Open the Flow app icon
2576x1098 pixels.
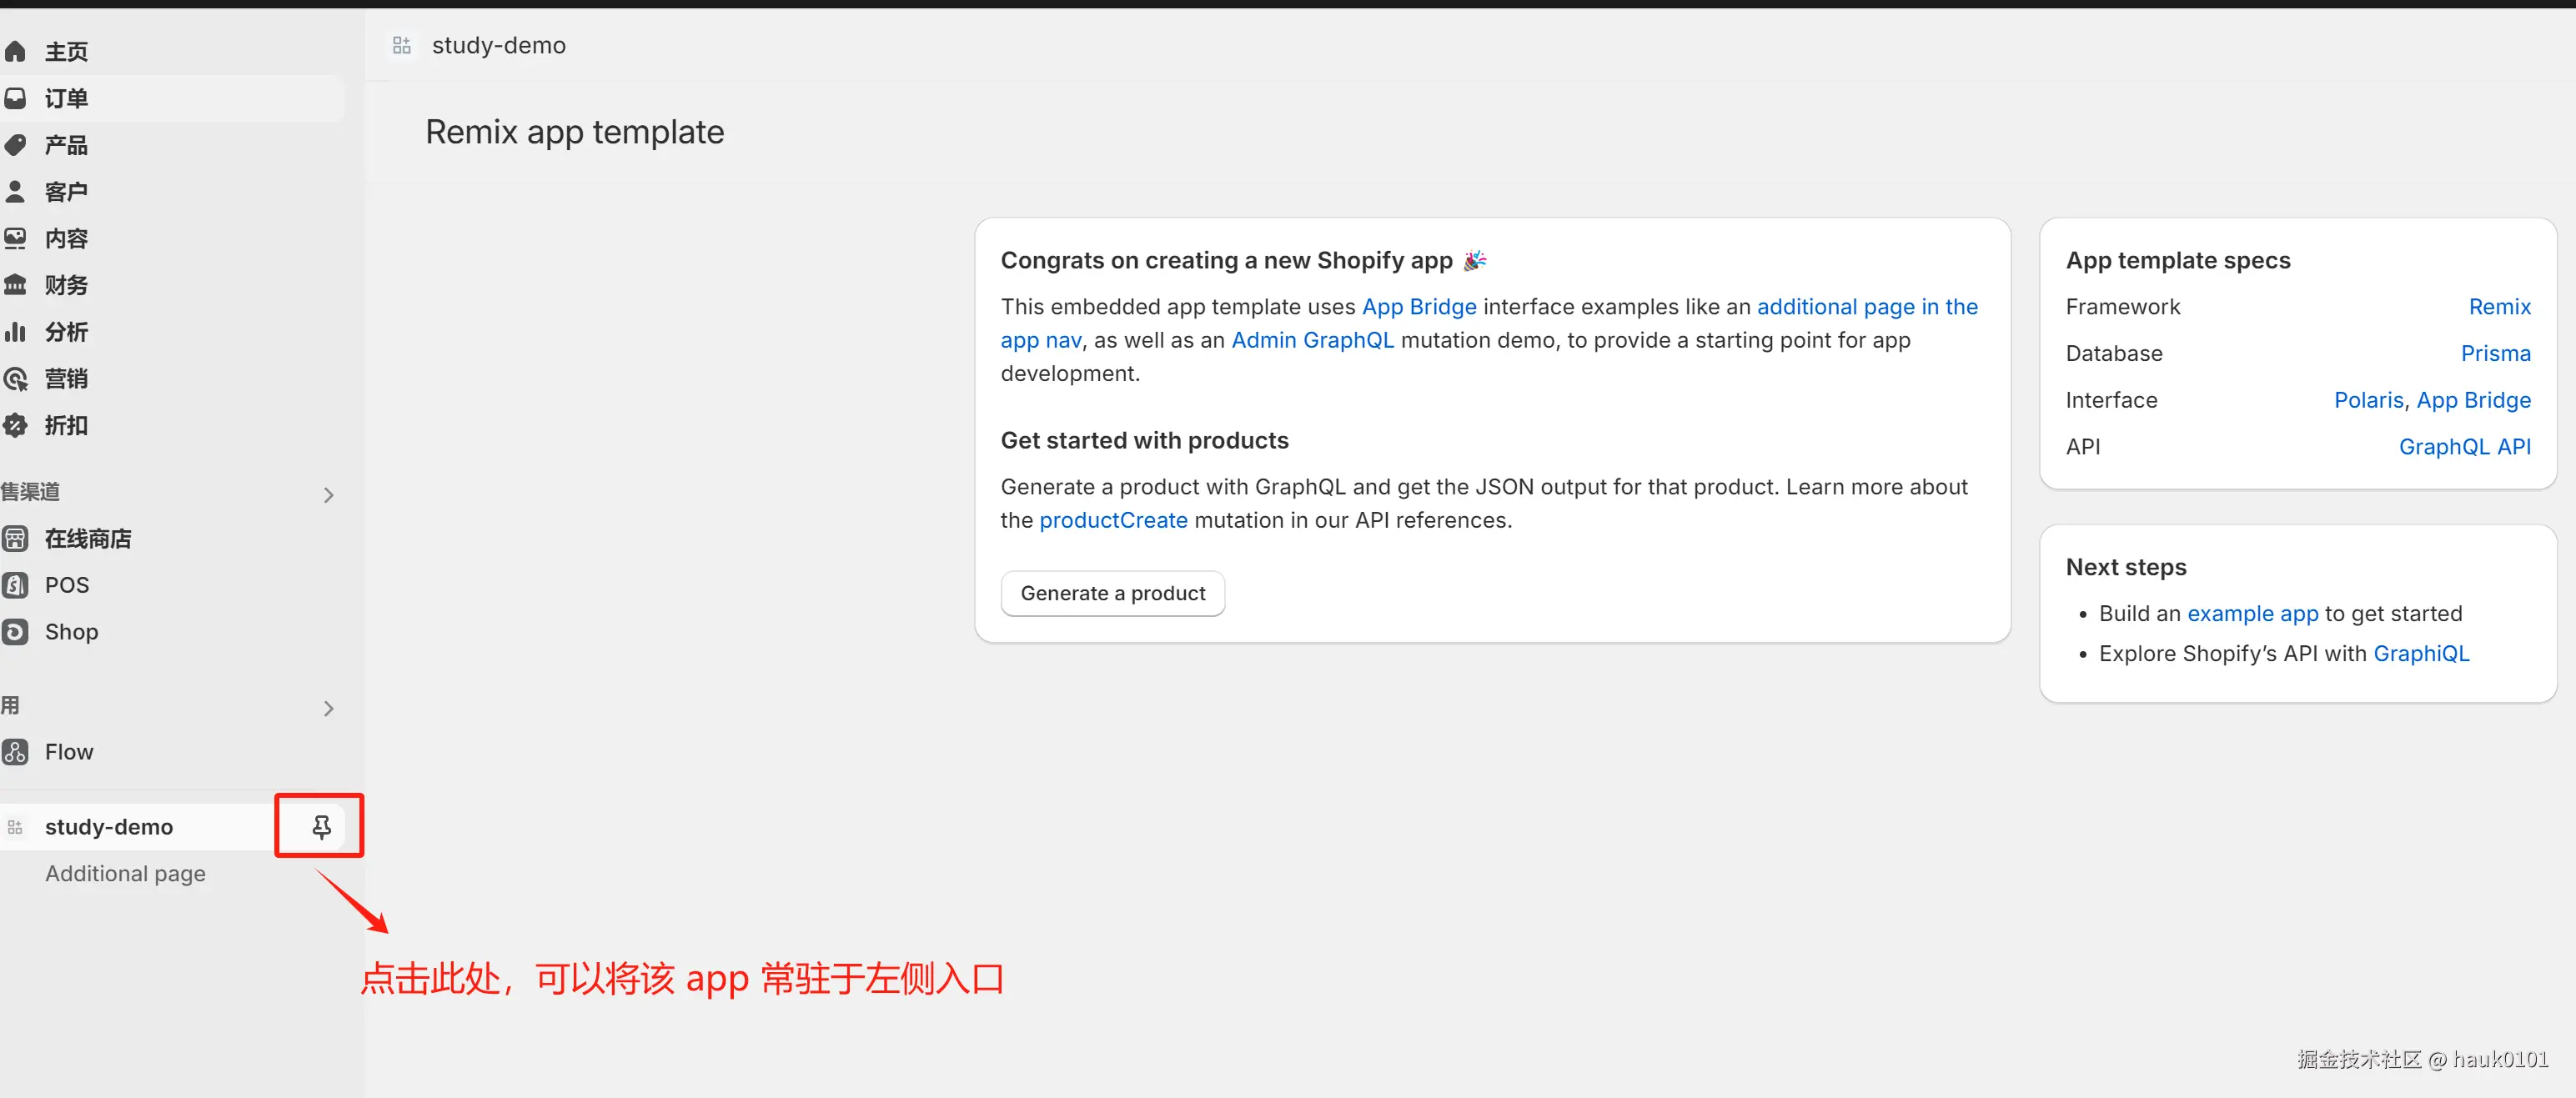pyautogui.click(x=14, y=752)
